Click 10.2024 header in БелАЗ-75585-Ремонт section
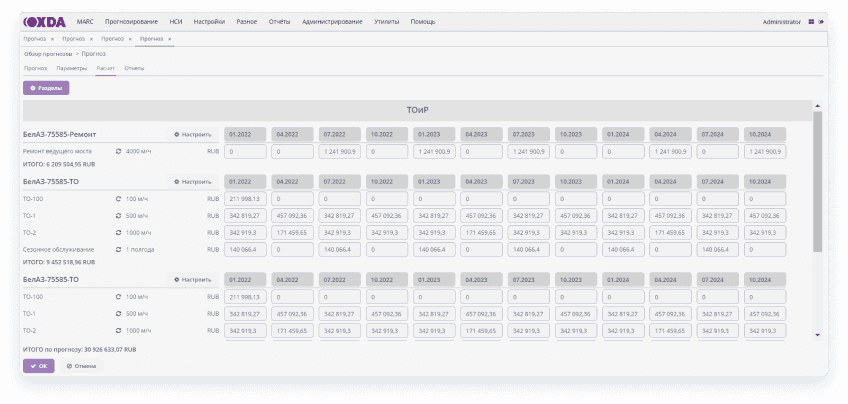 (x=765, y=135)
